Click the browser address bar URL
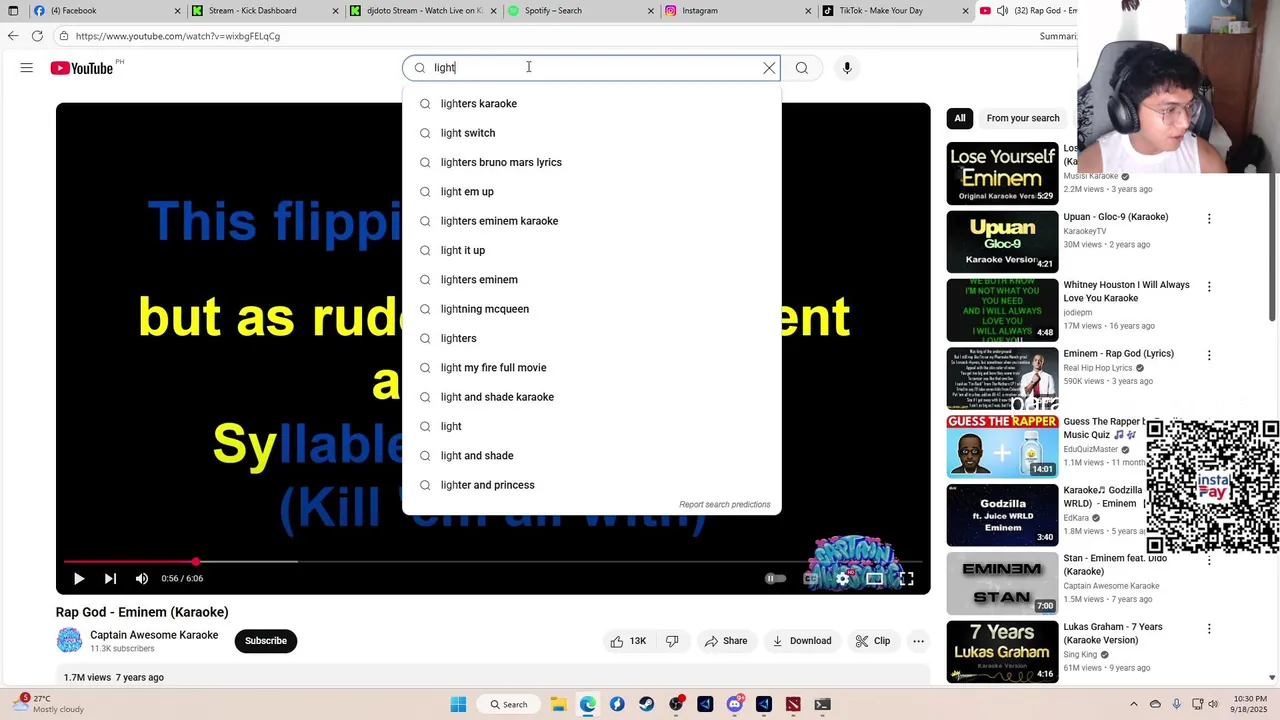Image resolution: width=1280 pixels, height=720 pixels. [x=178, y=36]
